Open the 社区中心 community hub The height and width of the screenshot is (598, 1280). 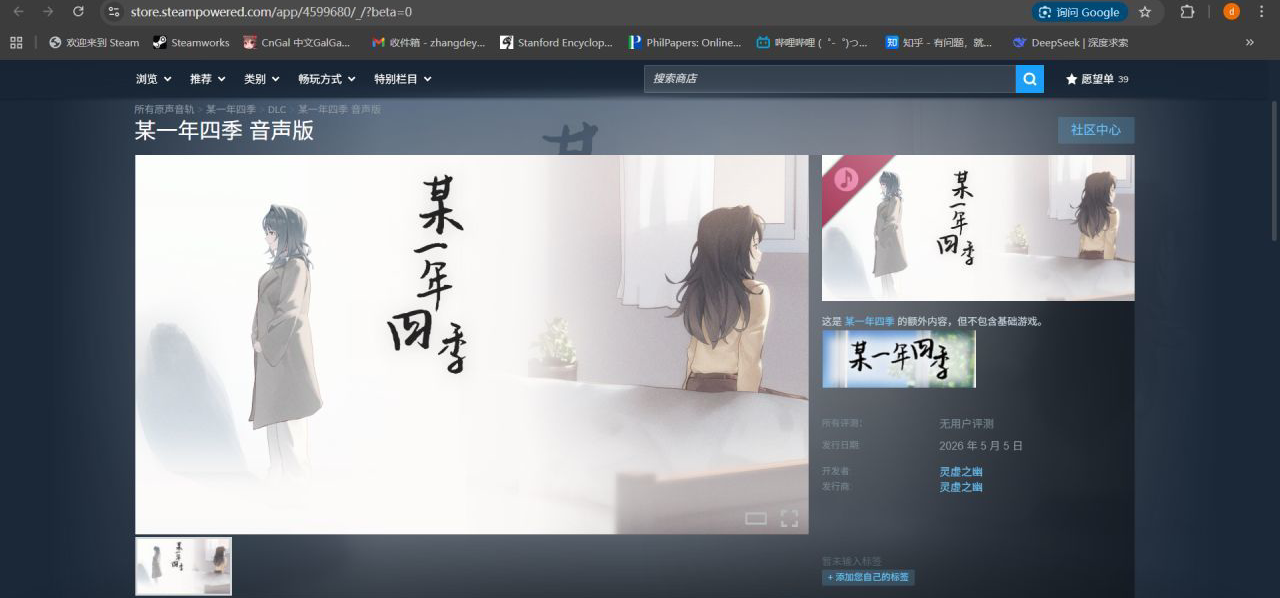(1096, 130)
